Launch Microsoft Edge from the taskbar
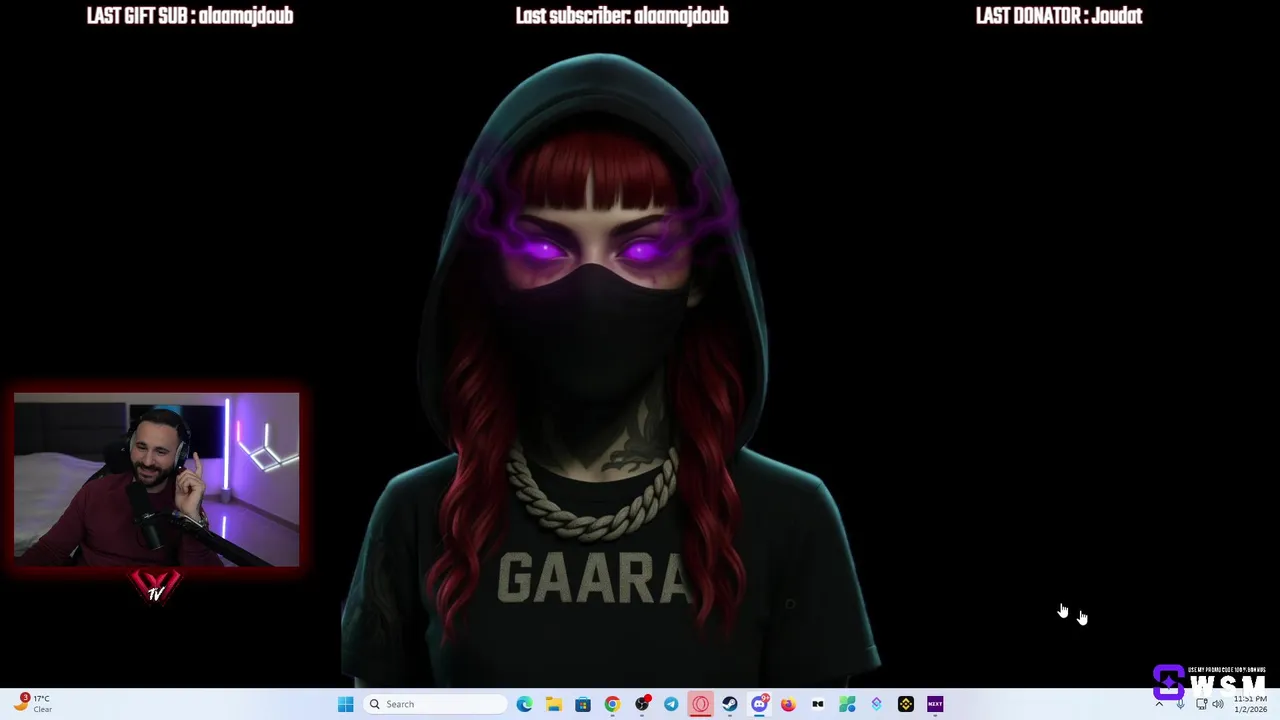The image size is (1280, 720). click(x=524, y=704)
